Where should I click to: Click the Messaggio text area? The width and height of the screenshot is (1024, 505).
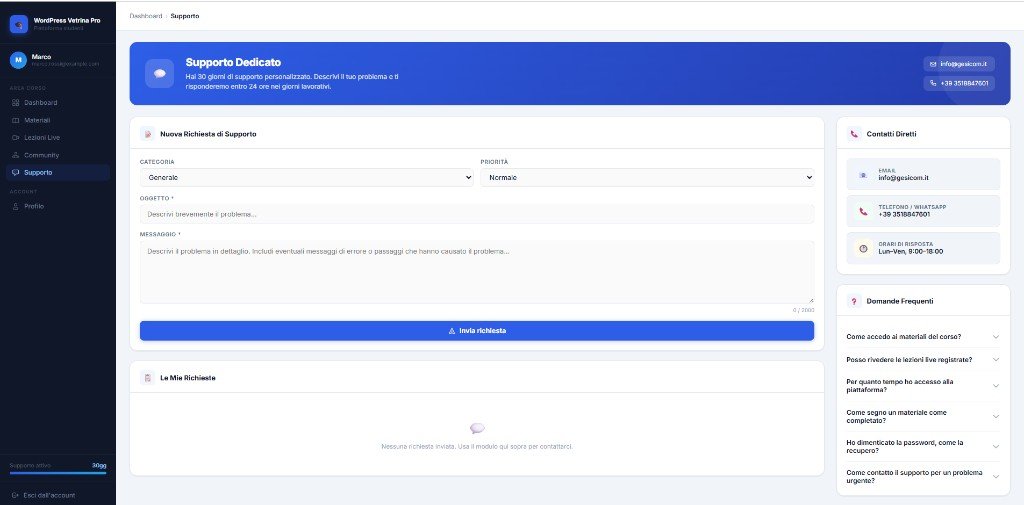[x=477, y=272]
